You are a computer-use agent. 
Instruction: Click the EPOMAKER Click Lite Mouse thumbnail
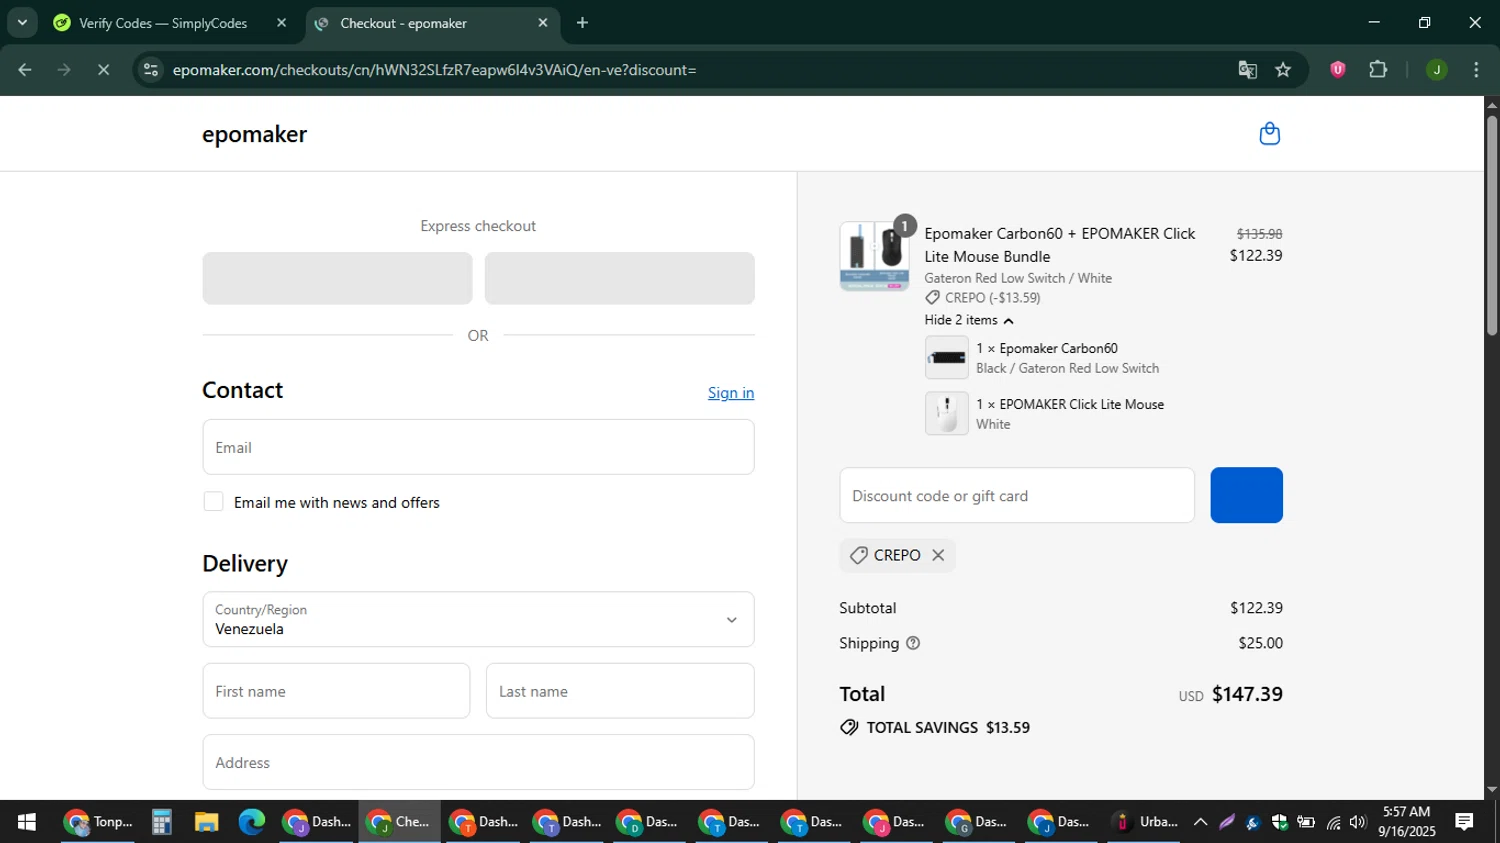[x=946, y=413]
